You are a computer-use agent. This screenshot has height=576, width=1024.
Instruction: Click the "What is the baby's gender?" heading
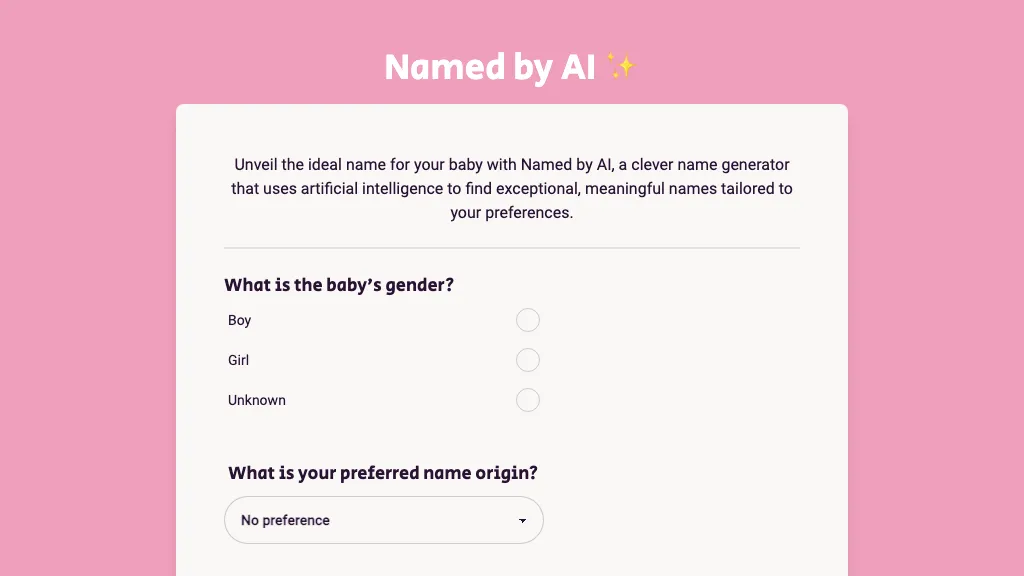pyautogui.click(x=339, y=285)
